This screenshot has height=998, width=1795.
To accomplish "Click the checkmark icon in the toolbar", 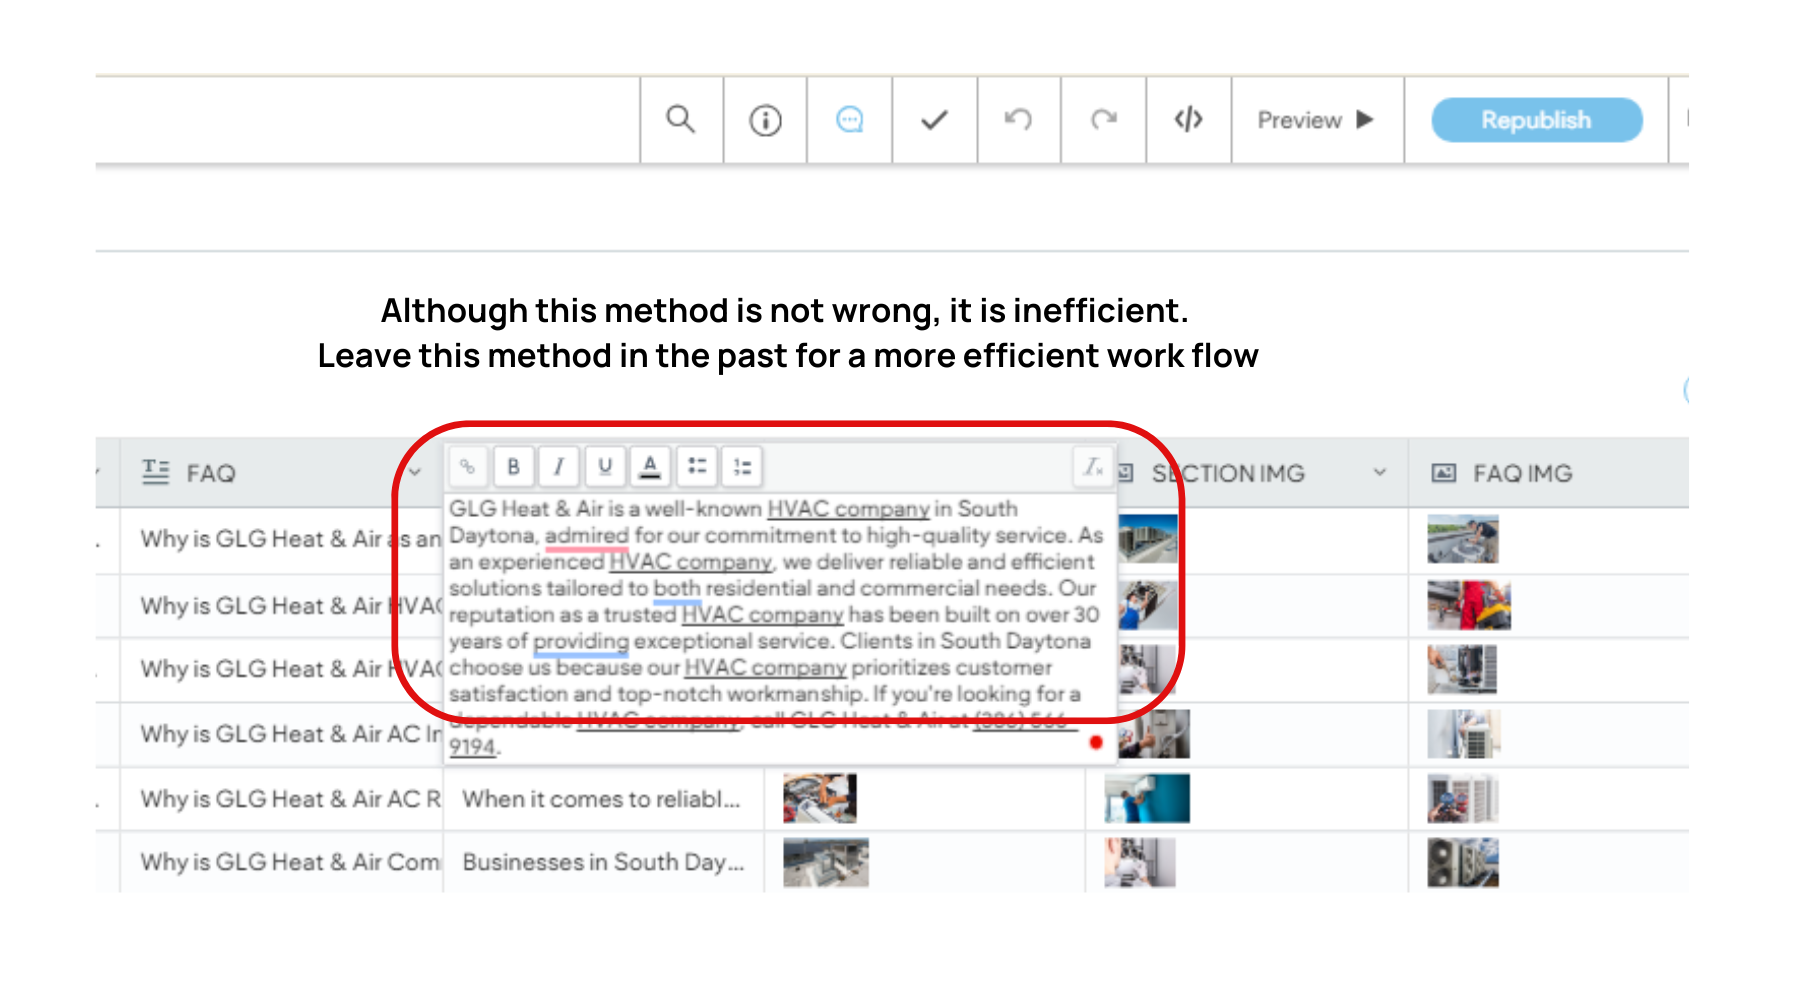I will (x=934, y=120).
